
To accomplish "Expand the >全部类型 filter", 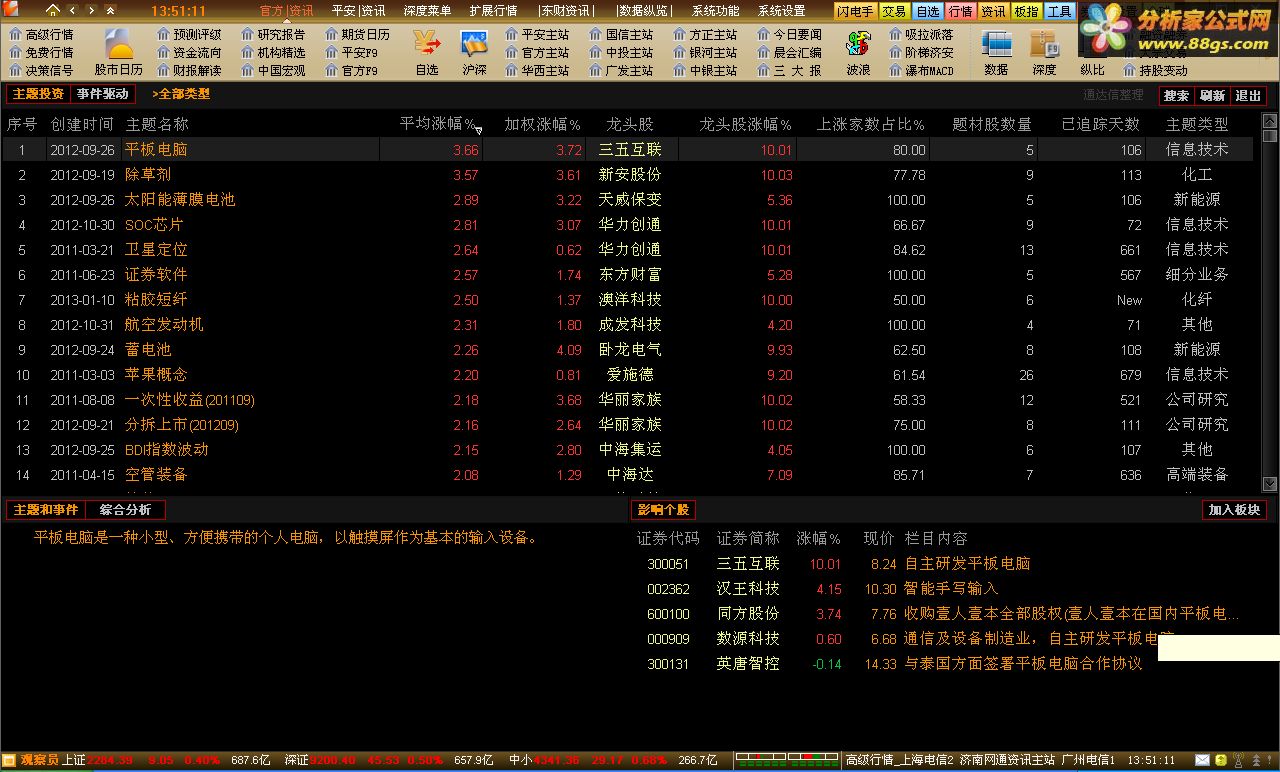I will coord(181,94).
